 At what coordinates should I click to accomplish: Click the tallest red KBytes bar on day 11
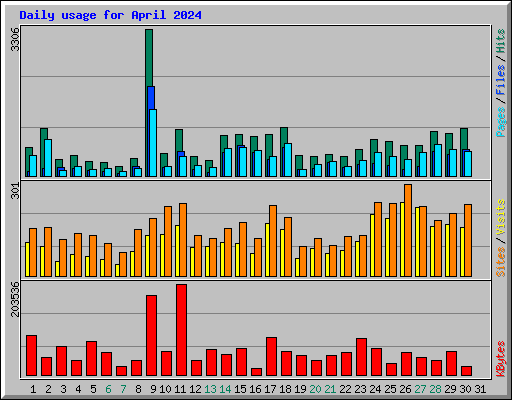(181, 330)
